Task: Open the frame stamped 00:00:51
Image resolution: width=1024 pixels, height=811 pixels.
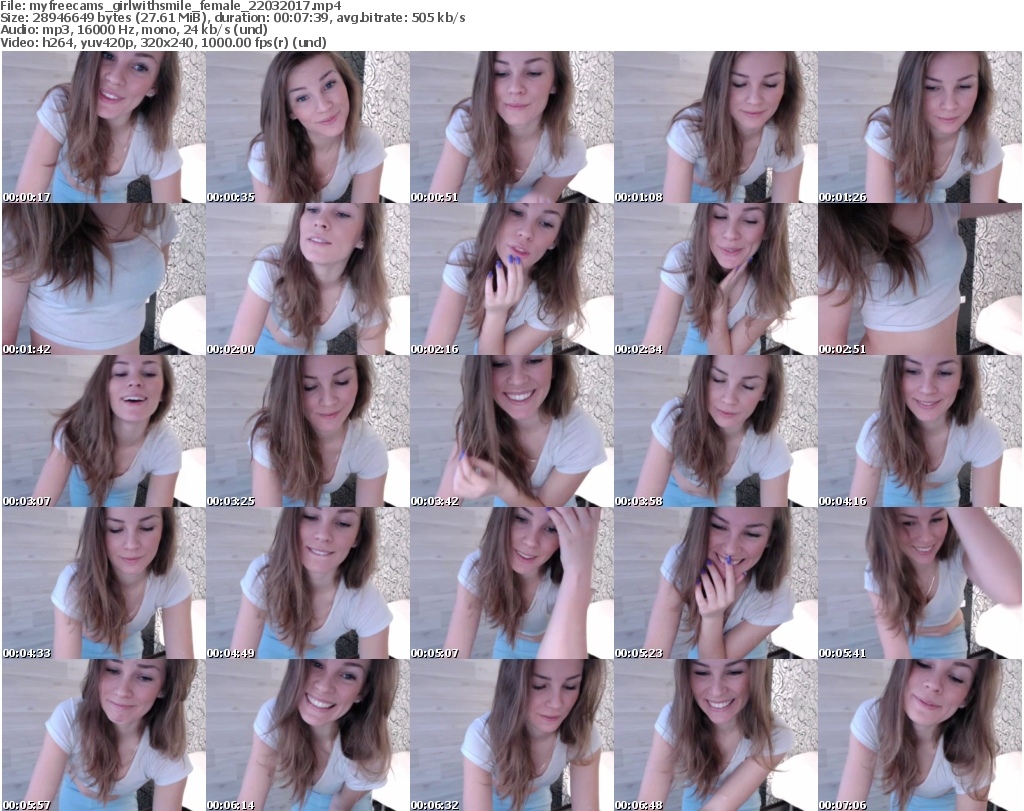Action: [x=512, y=127]
